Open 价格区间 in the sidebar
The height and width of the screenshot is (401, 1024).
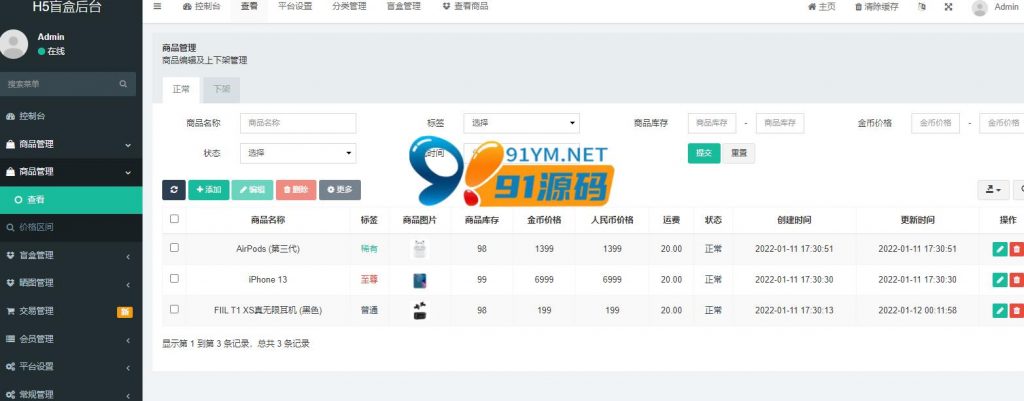[71, 227]
